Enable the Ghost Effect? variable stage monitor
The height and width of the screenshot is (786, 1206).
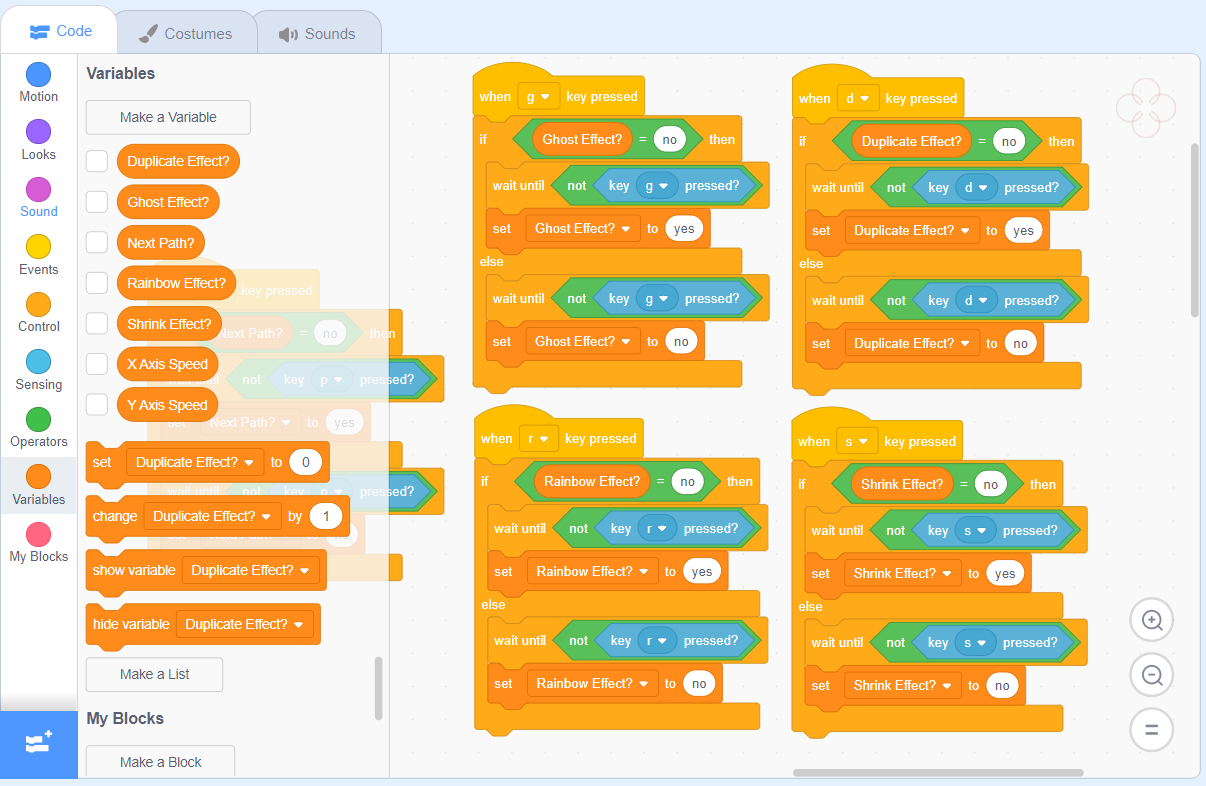point(96,202)
